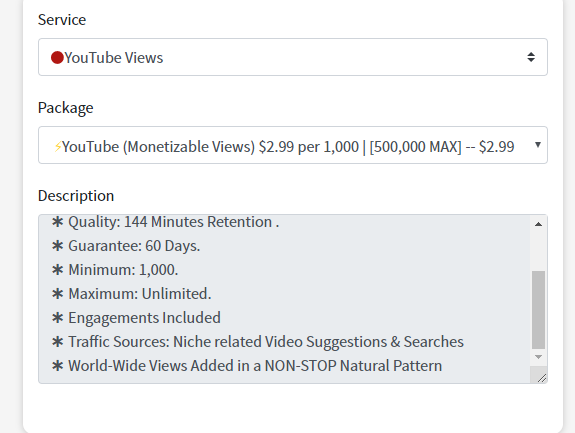The height and width of the screenshot is (433, 575).
Task: Open the Package dropdown with Monetizable Views
Action: click(293, 145)
